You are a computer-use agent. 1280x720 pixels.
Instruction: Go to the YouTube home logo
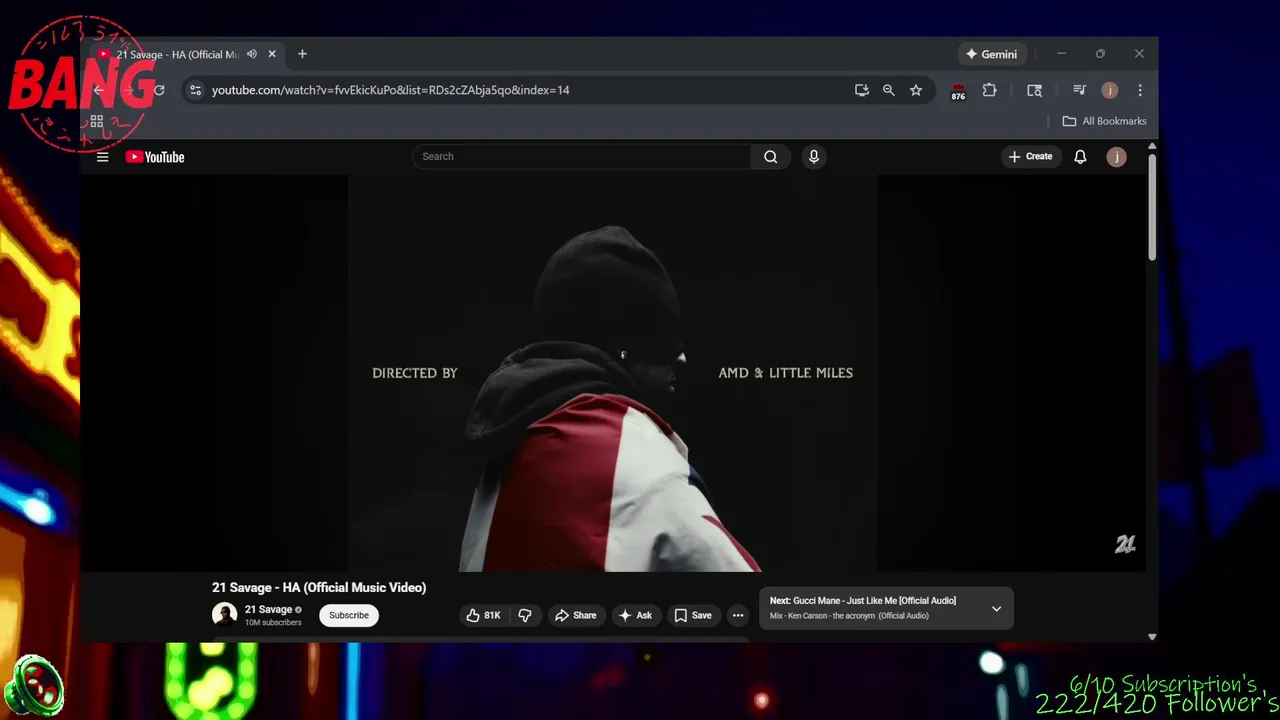pyautogui.click(x=155, y=157)
